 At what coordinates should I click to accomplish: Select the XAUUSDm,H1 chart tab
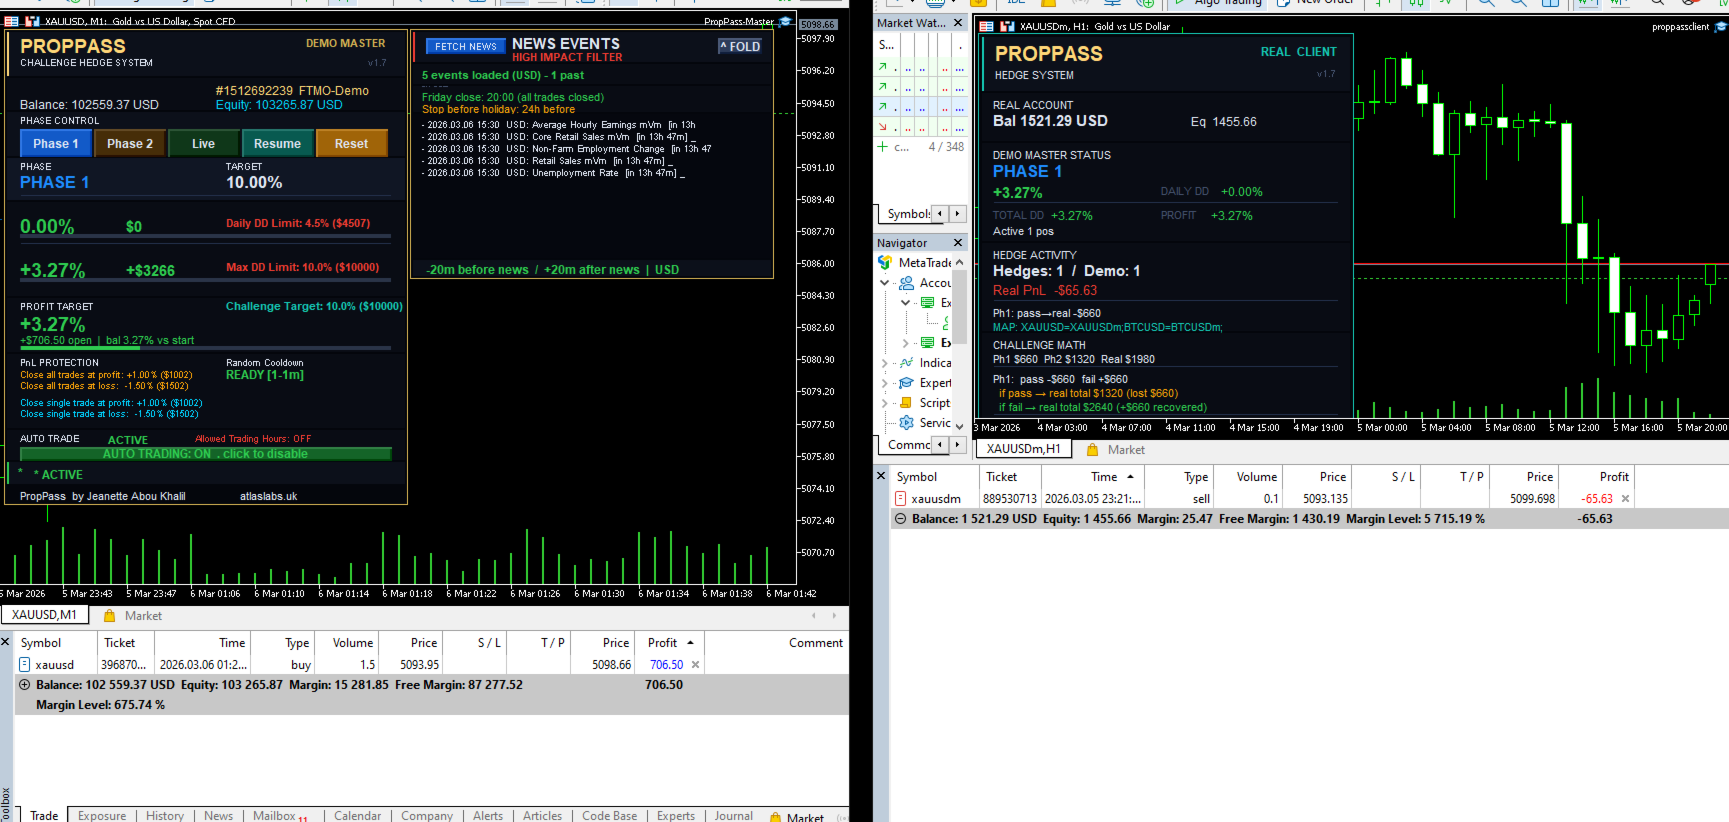(x=1024, y=449)
